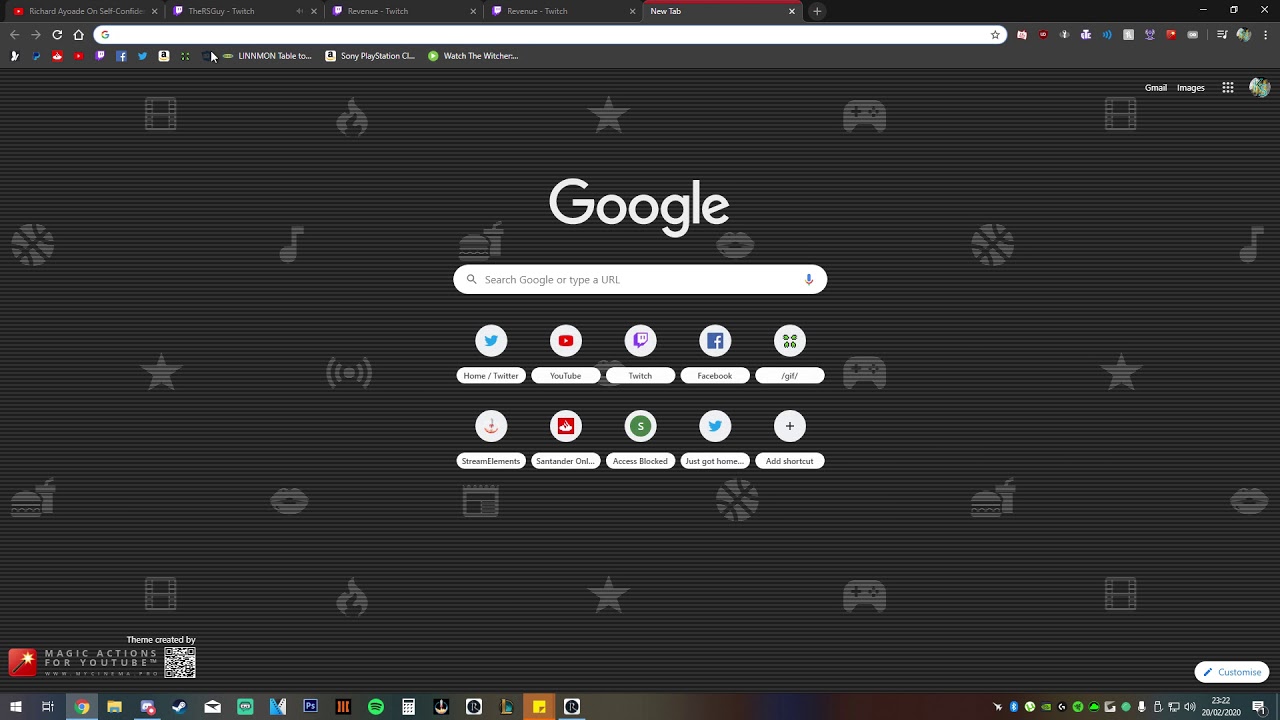Open the media controls music-note icon
This screenshot has height=720, width=1280.
[1222, 35]
